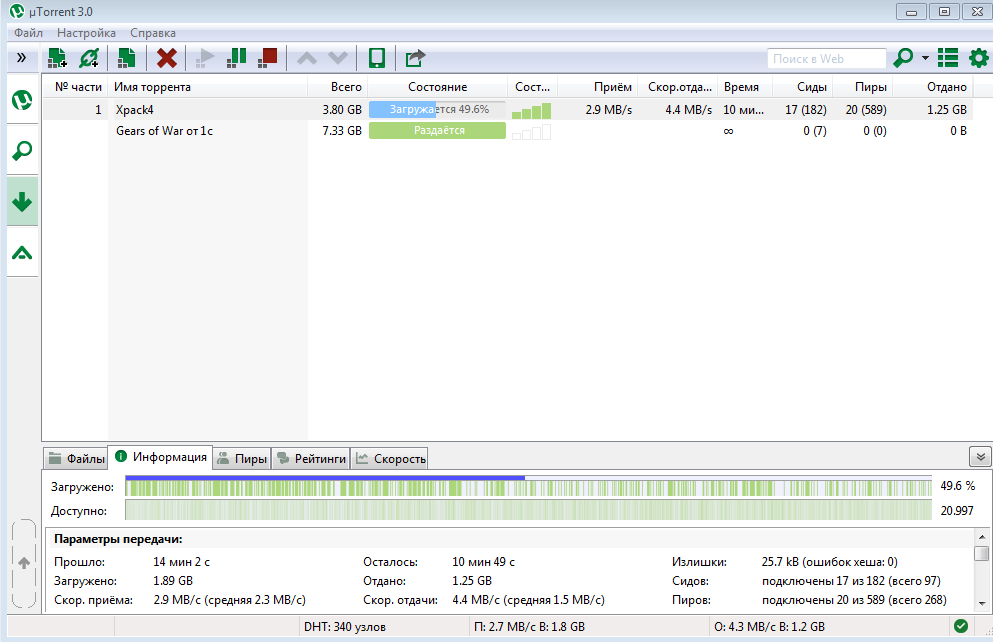The image size is (993, 642).
Task: Sort by Пиры column header
Action: click(x=863, y=87)
